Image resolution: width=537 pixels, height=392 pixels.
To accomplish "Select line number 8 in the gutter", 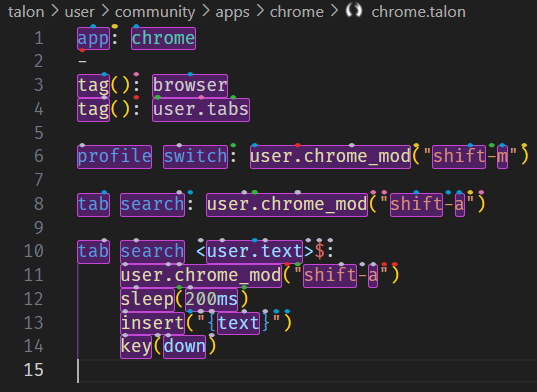I will [39, 204].
